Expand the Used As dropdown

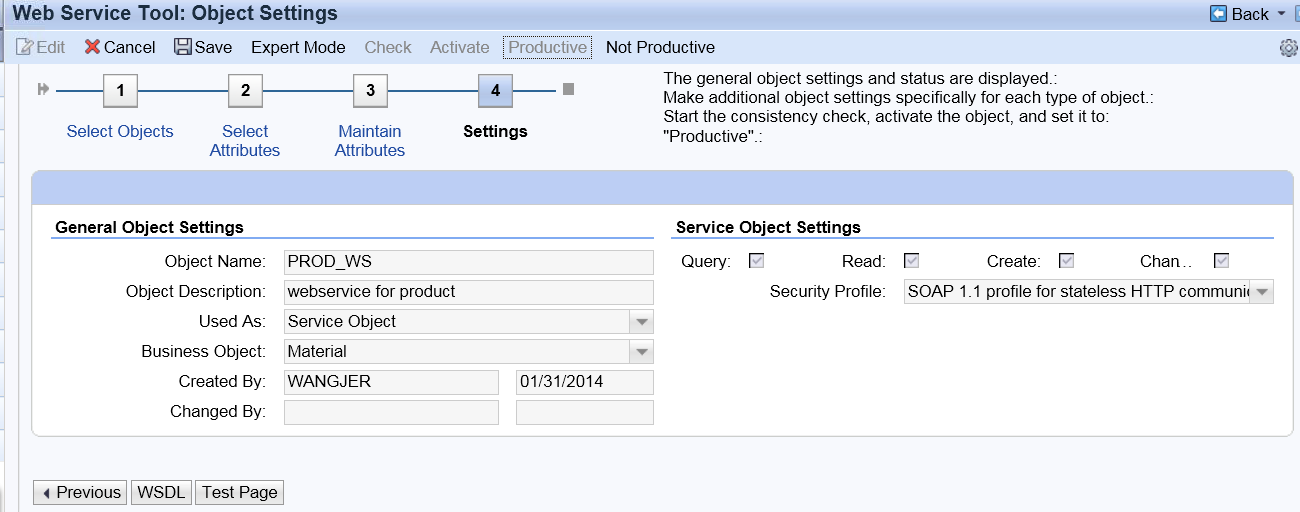pos(641,322)
